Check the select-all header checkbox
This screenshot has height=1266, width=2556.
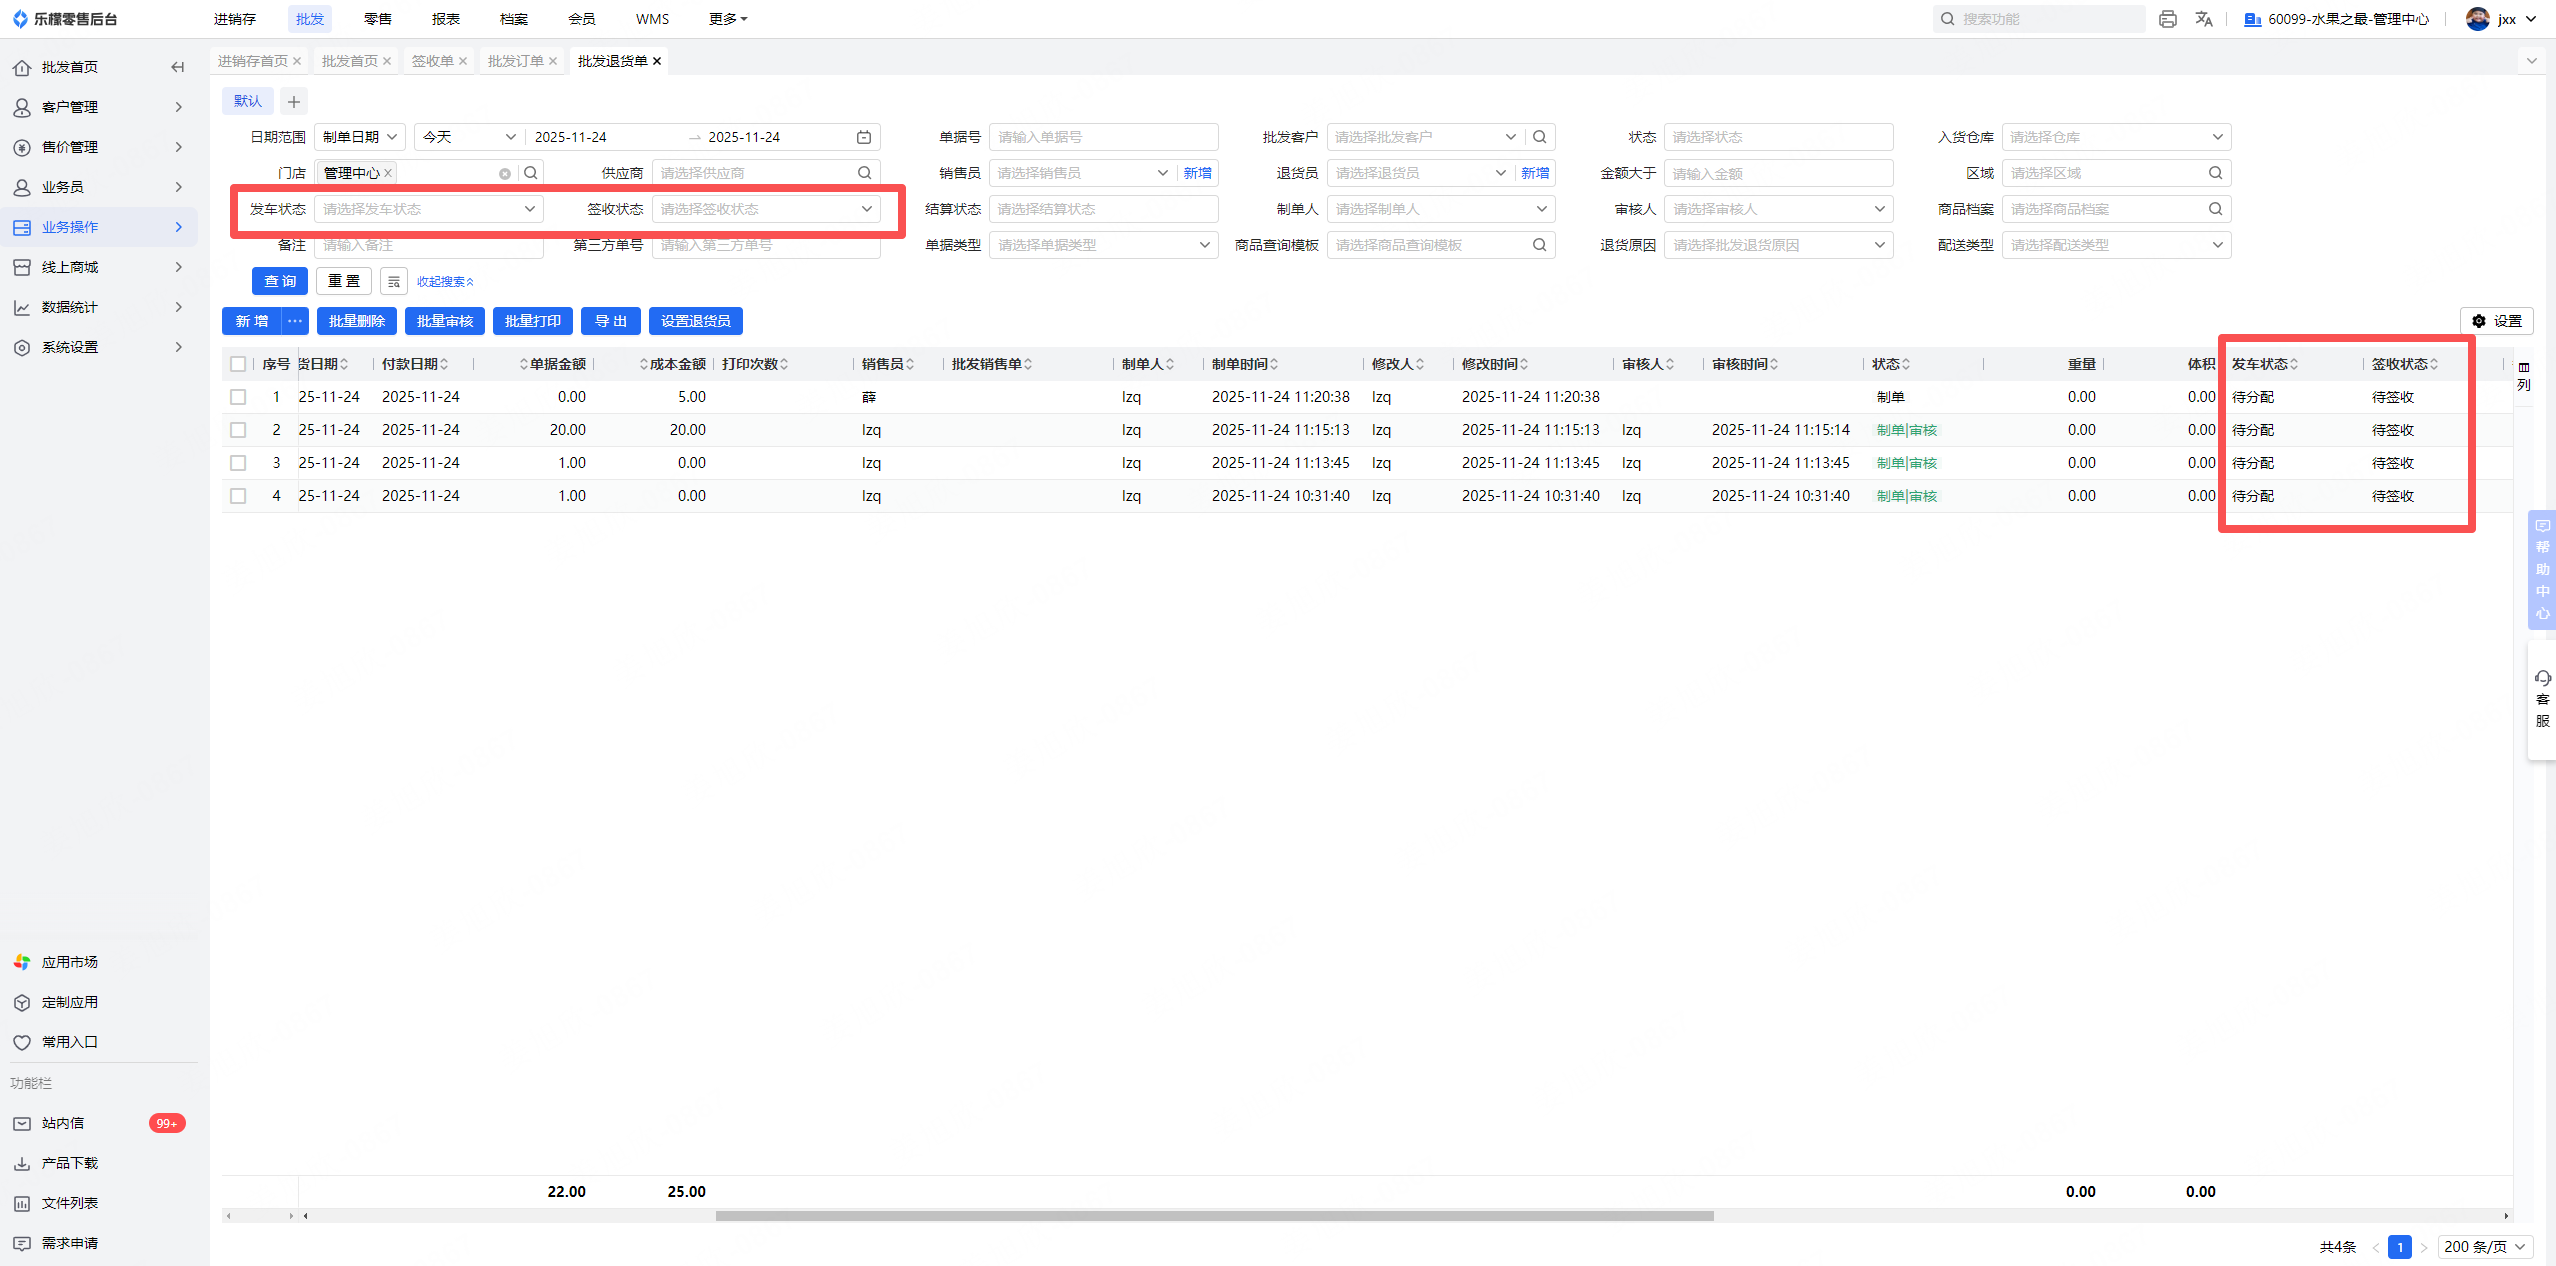click(238, 364)
